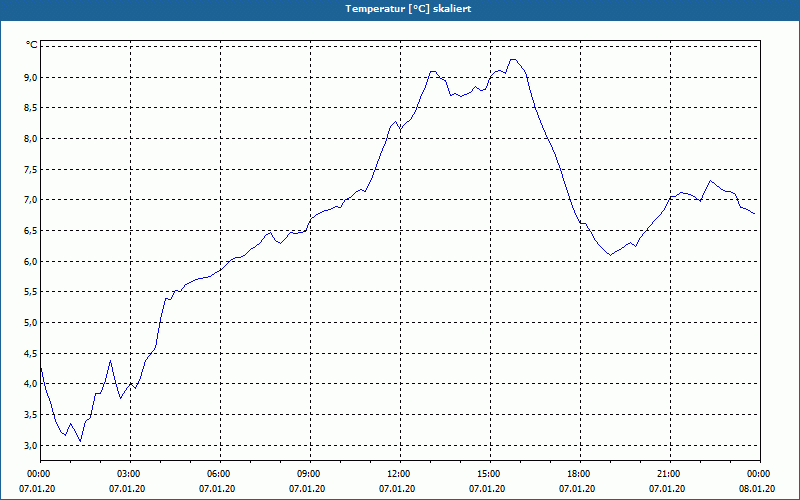Select the 3,0 y-axis tick label
The height and width of the screenshot is (500, 800).
(x=31, y=445)
